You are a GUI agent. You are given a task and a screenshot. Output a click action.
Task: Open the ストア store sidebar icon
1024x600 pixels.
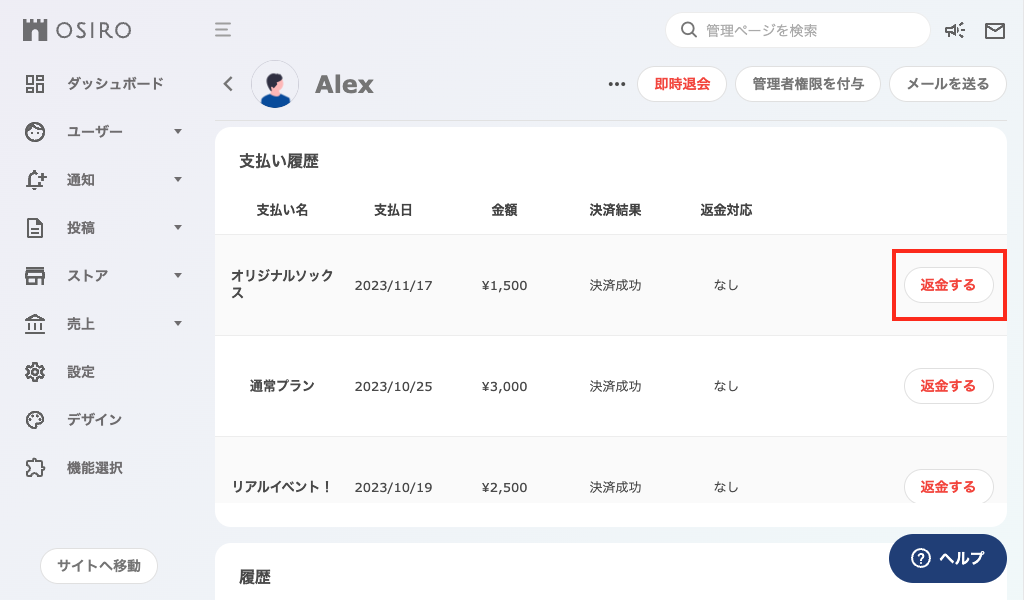(x=35, y=276)
